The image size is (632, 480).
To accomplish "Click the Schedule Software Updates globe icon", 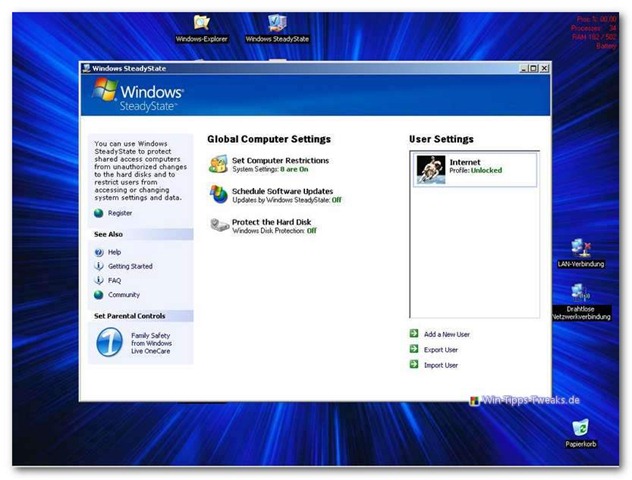I will [218, 195].
